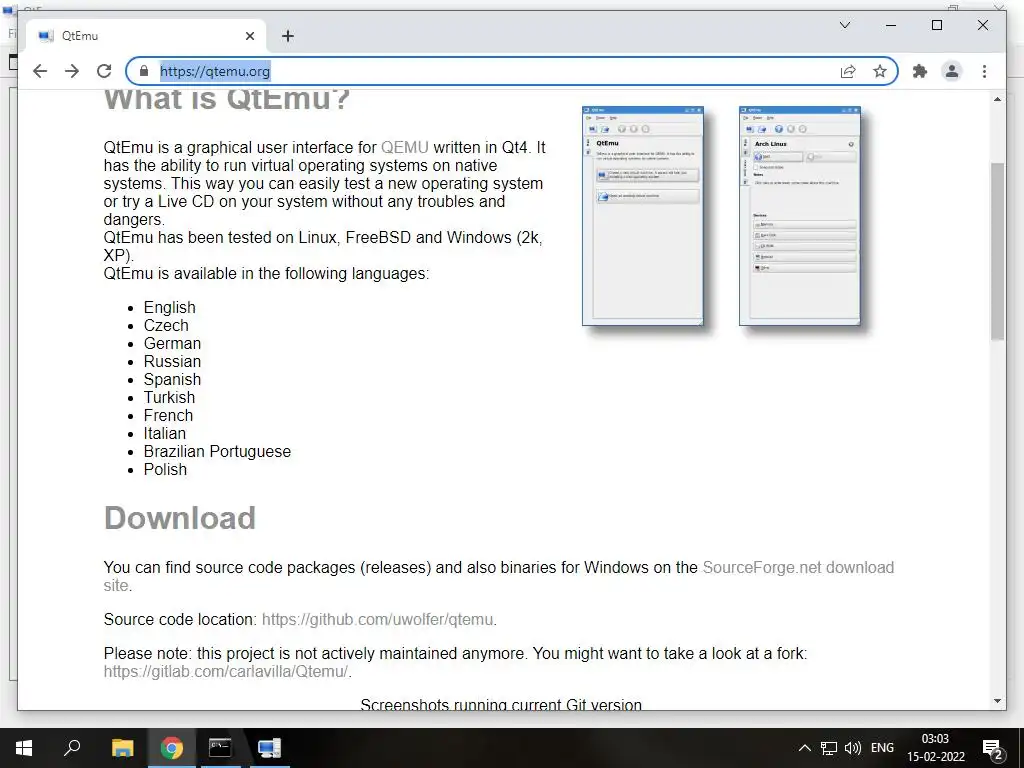
Task: Click "Polish" list item
Action: [165, 470]
